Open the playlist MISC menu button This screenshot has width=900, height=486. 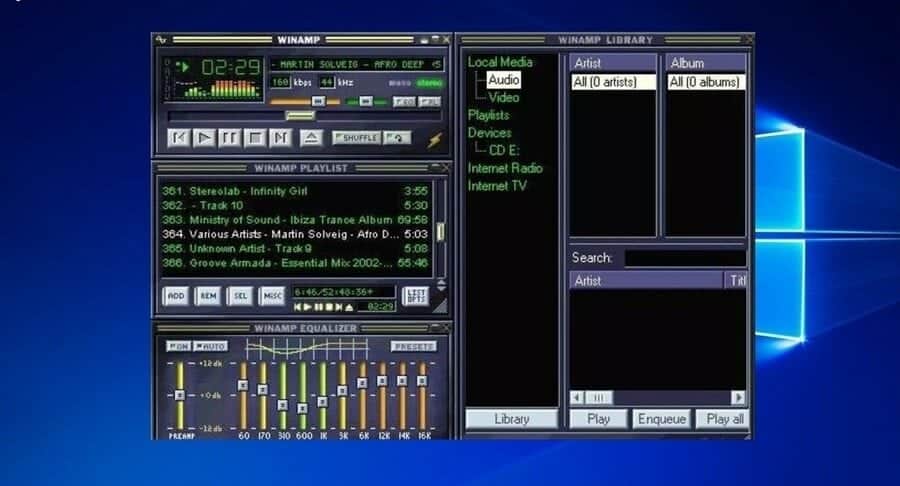pos(272,296)
